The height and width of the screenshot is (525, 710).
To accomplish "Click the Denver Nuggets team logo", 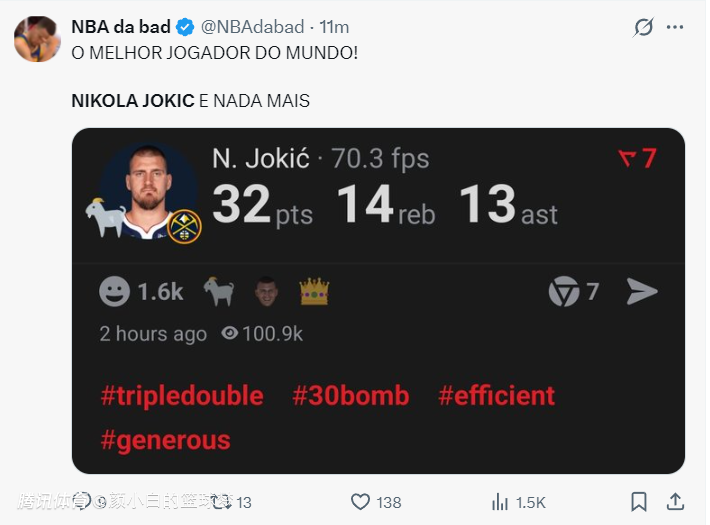I will coord(184,226).
